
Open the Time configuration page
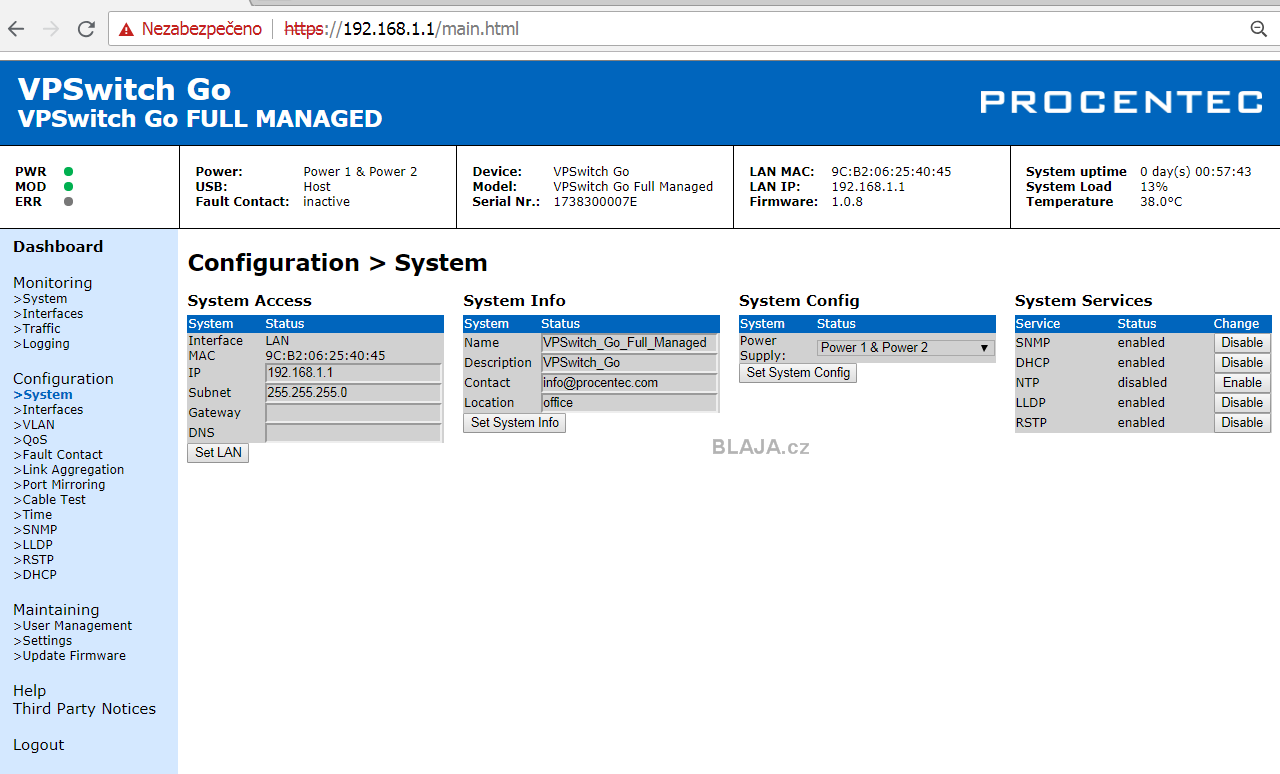point(33,515)
